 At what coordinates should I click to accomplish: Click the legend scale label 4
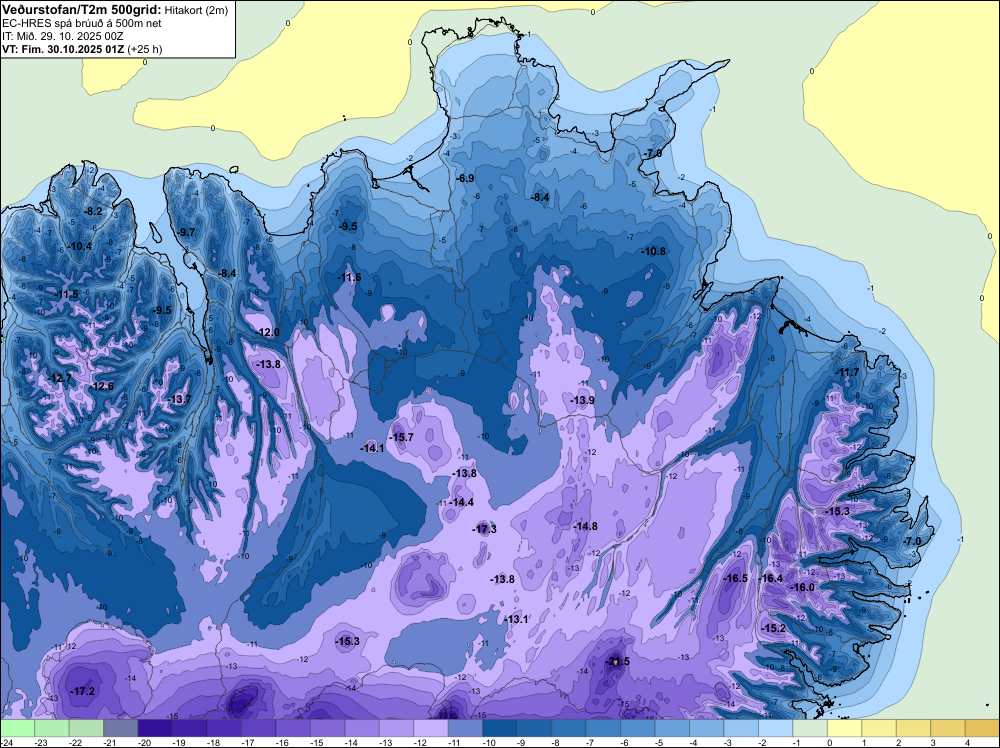pos(967,742)
